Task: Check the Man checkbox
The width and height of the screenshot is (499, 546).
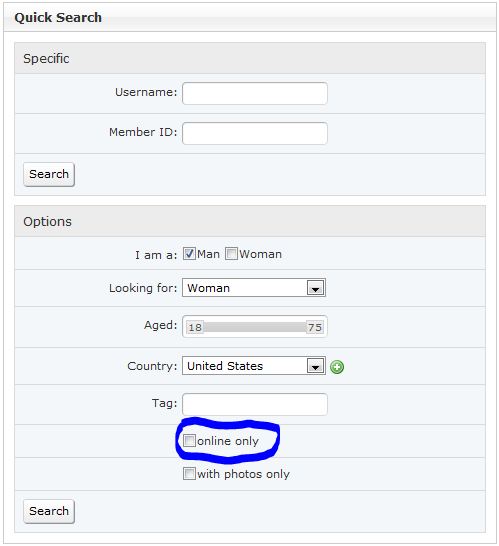Action: 189,254
